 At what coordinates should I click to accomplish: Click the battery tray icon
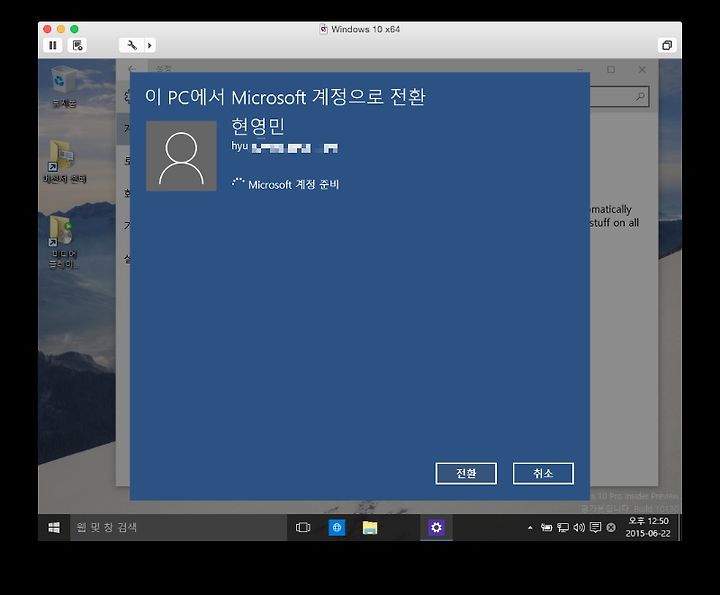coord(546,528)
